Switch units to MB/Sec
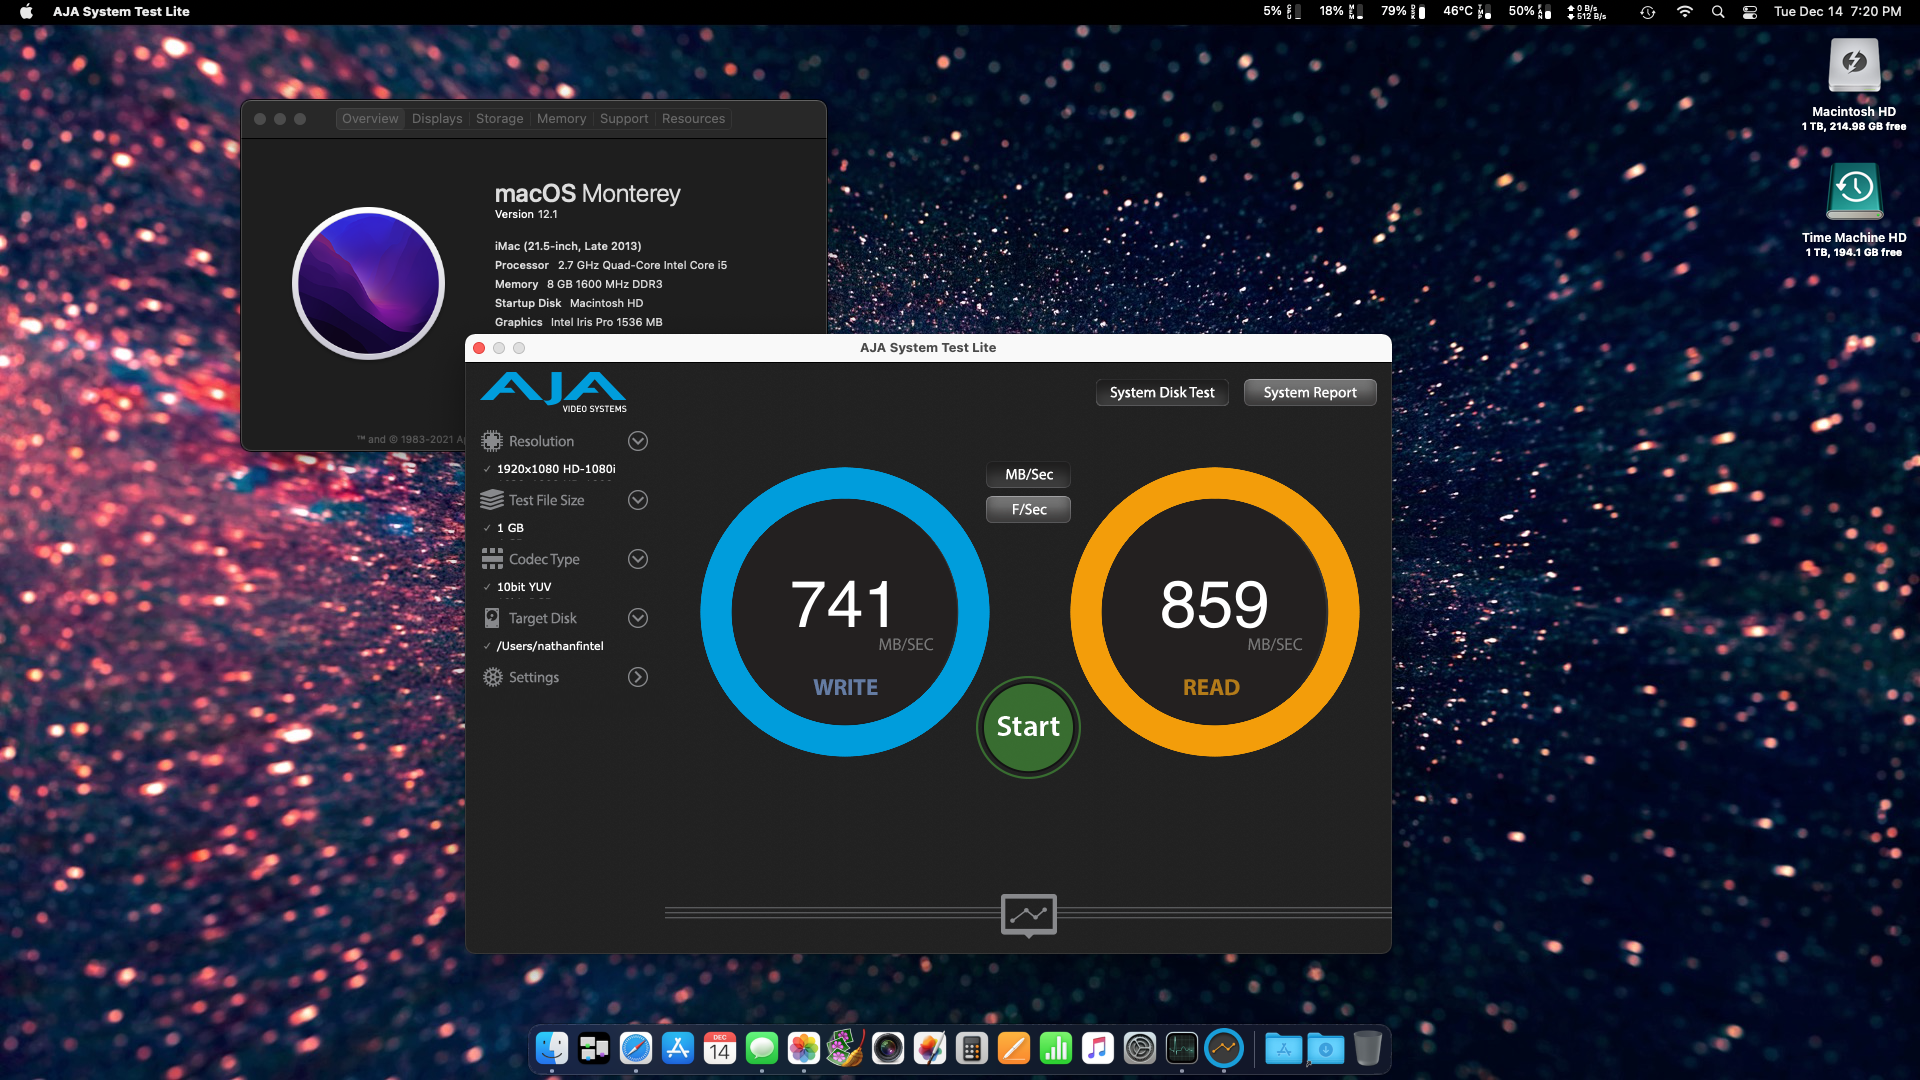Image resolution: width=1920 pixels, height=1080 pixels. click(1028, 475)
